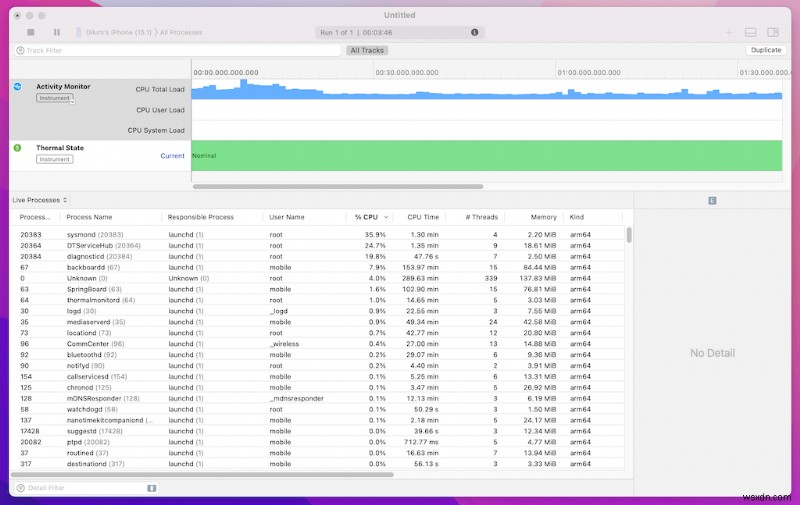Select the mediaserverd (35) row

click(317, 322)
